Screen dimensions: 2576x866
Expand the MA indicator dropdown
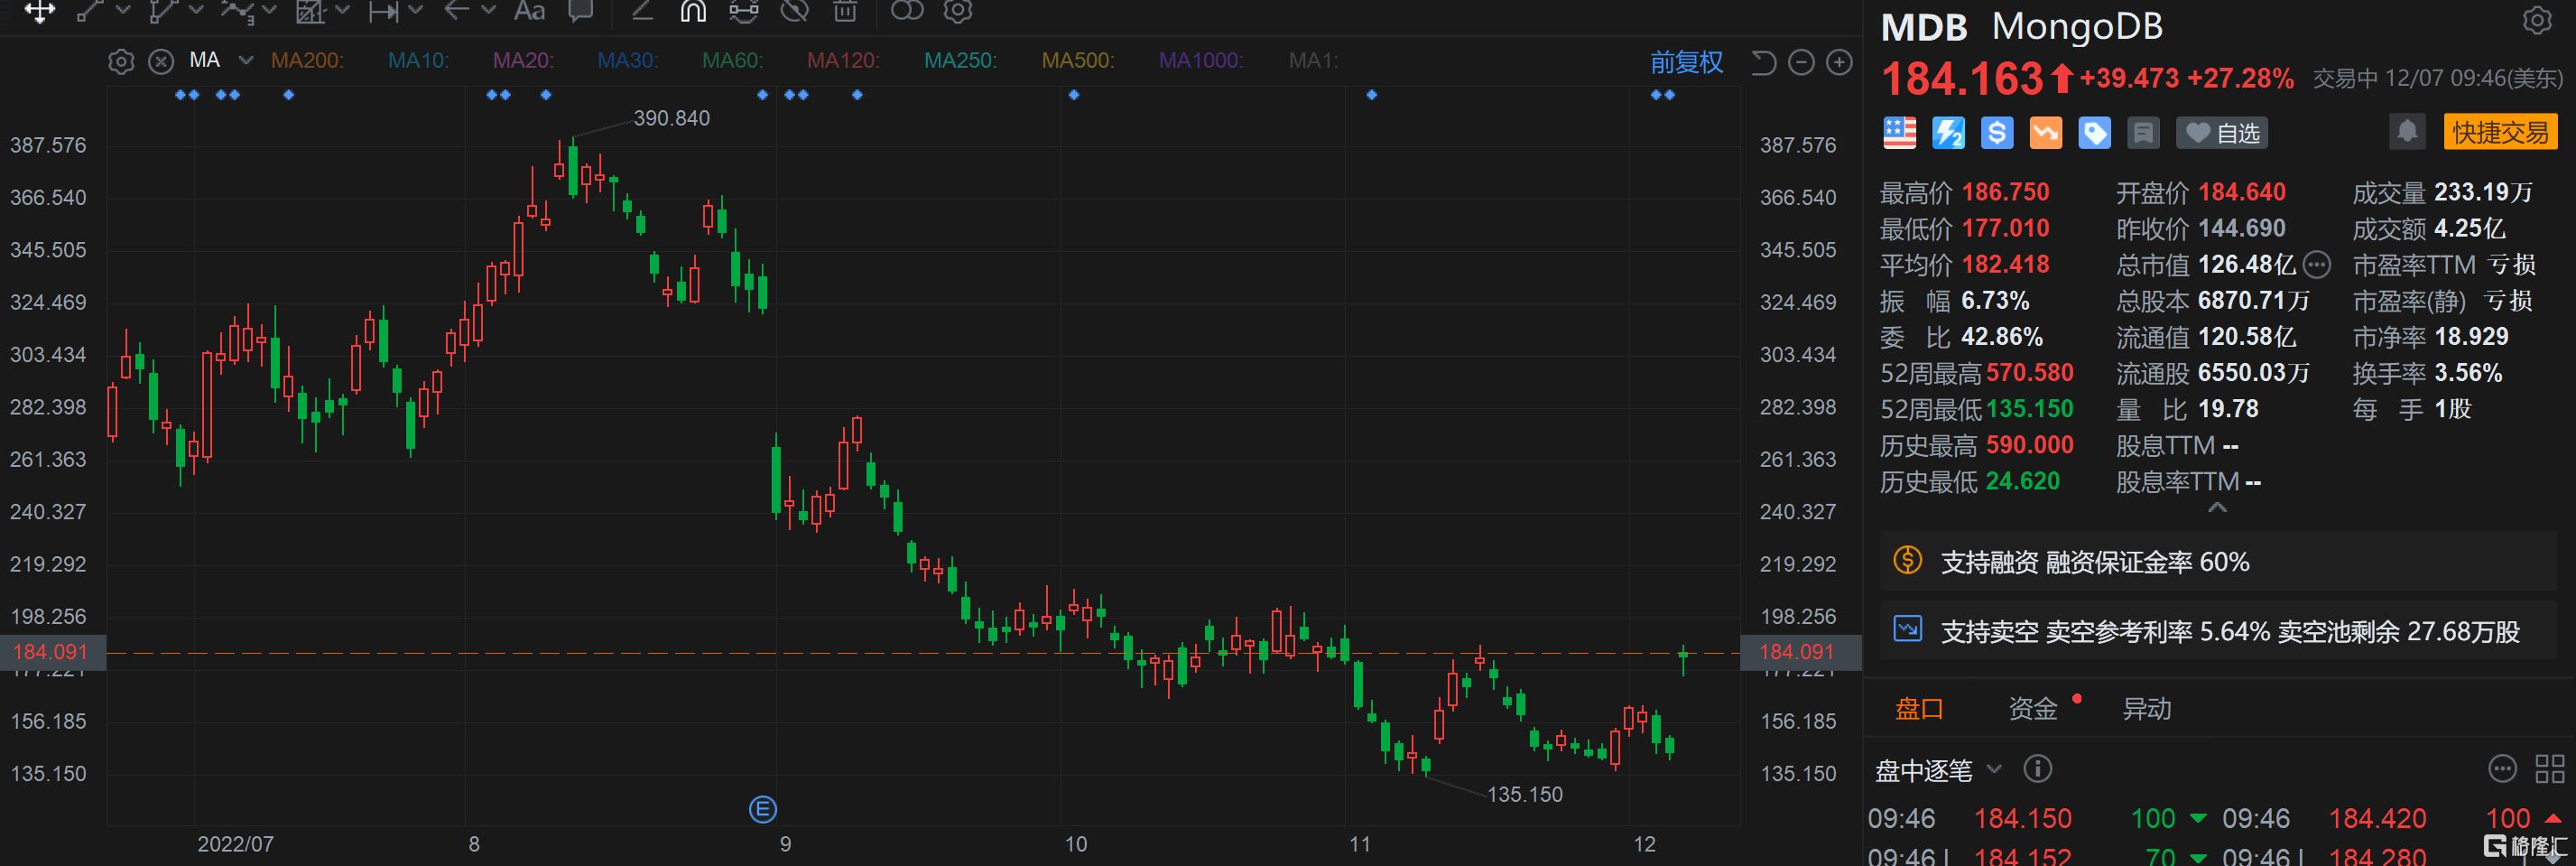tap(246, 61)
